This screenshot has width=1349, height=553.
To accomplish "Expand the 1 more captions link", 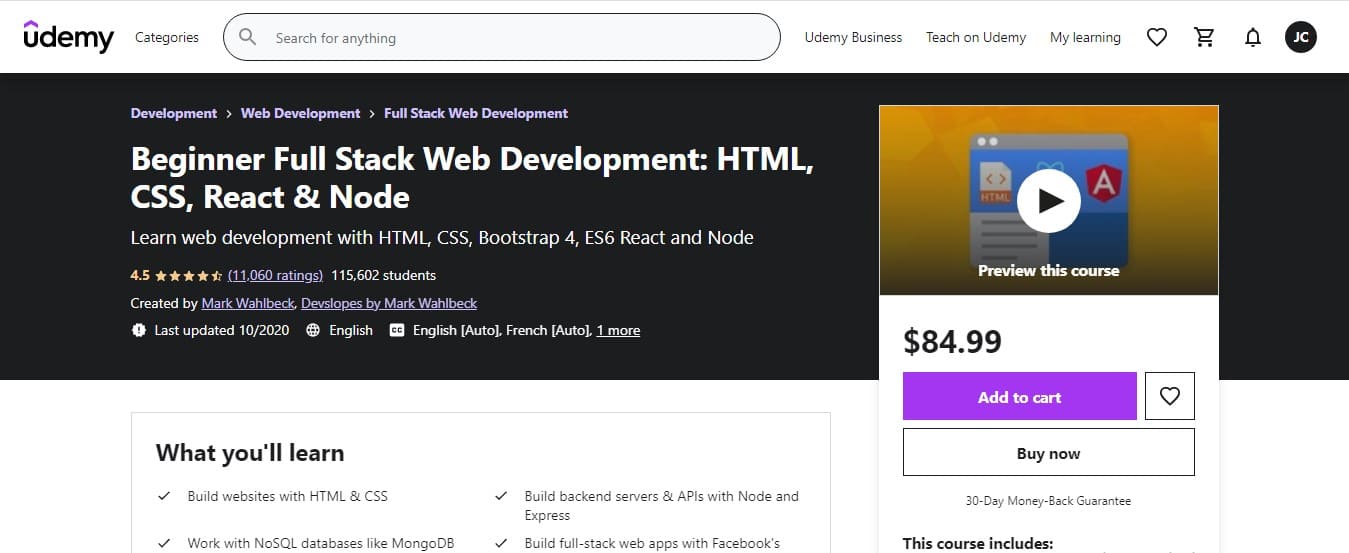I will click(x=618, y=330).
